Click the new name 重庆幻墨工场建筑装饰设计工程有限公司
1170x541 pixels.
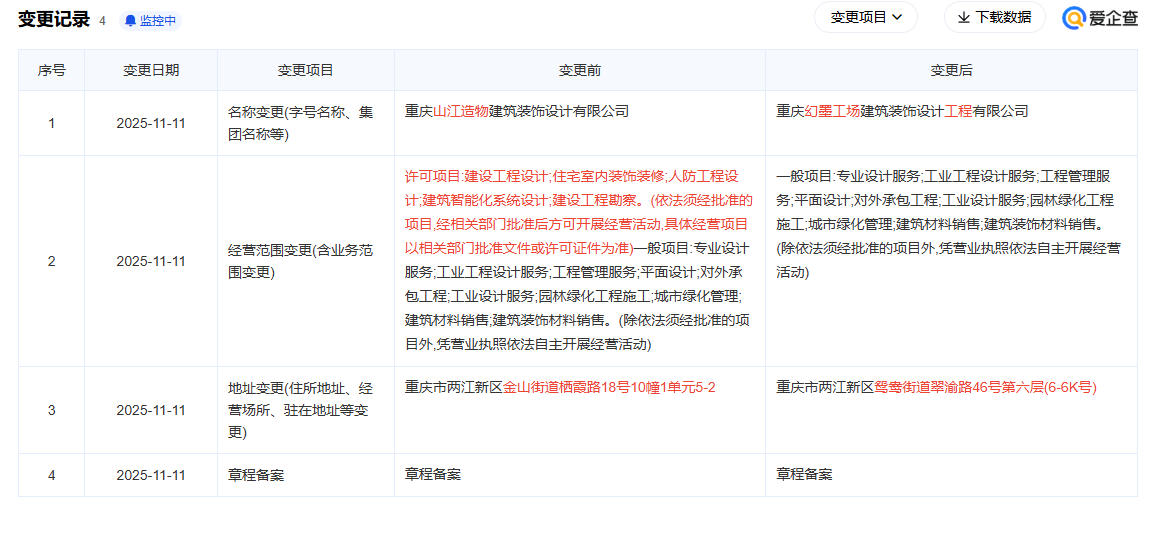pyautogui.click(x=901, y=111)
